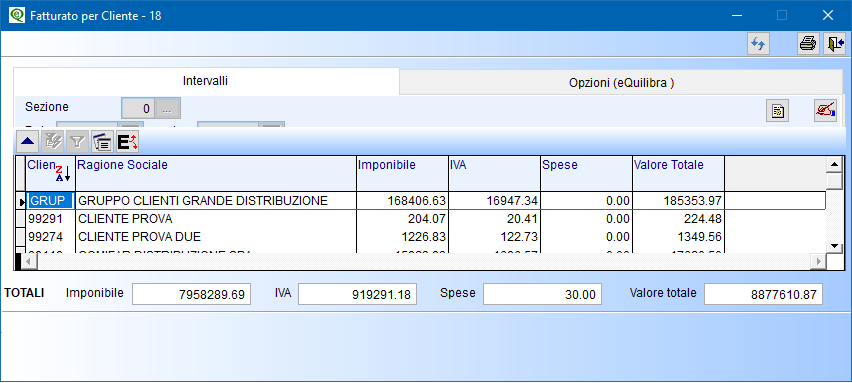Click the Totali Imponibile field
Screen dimensions: 852x383
pyautogui.click(x=191, y=294)
